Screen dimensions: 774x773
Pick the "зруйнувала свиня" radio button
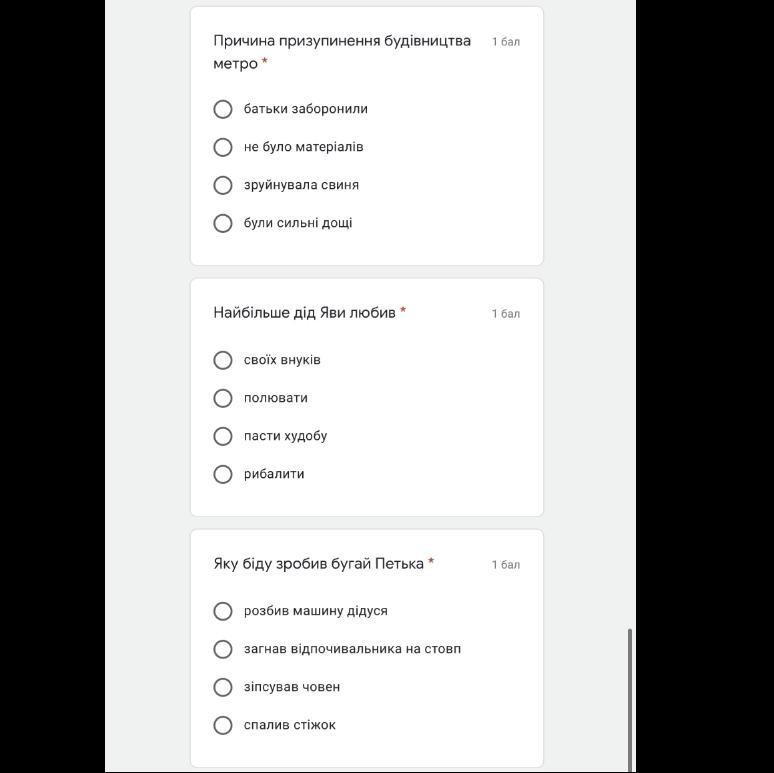click(x=223, y=185)
